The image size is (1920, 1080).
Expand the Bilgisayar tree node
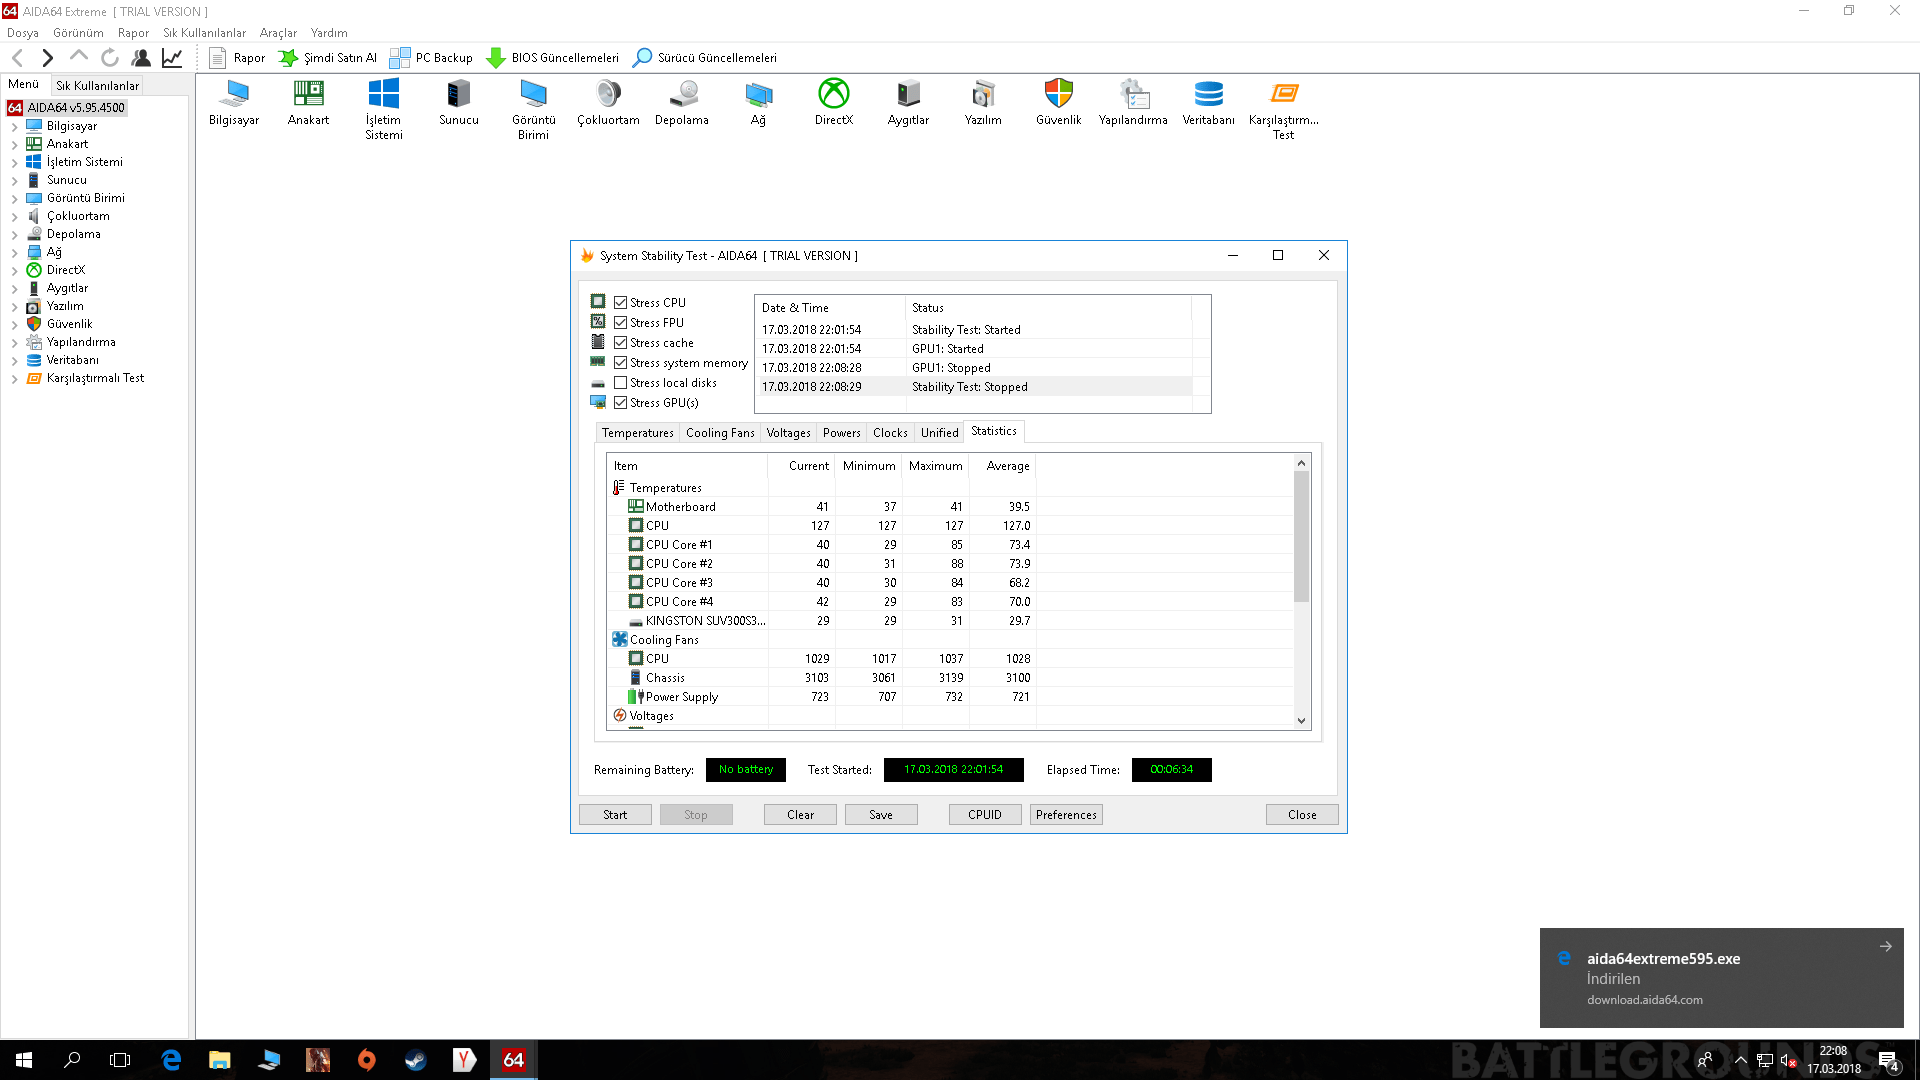[x=14, y=126]
